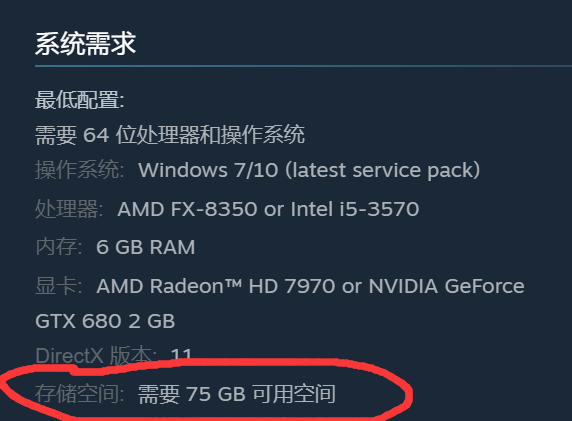Image resolution: width=572 pixels, height=421 pixels.
Task: Select the 处理器 label
Action: click(x=69, y=209)
